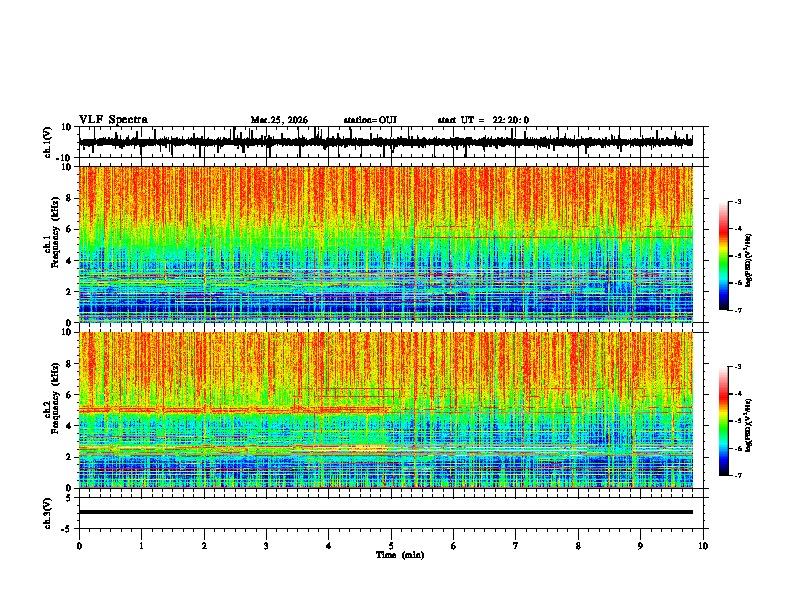Click the time axis tick label "4"
This screenshot has height=612, width=792.
(328, 546)
